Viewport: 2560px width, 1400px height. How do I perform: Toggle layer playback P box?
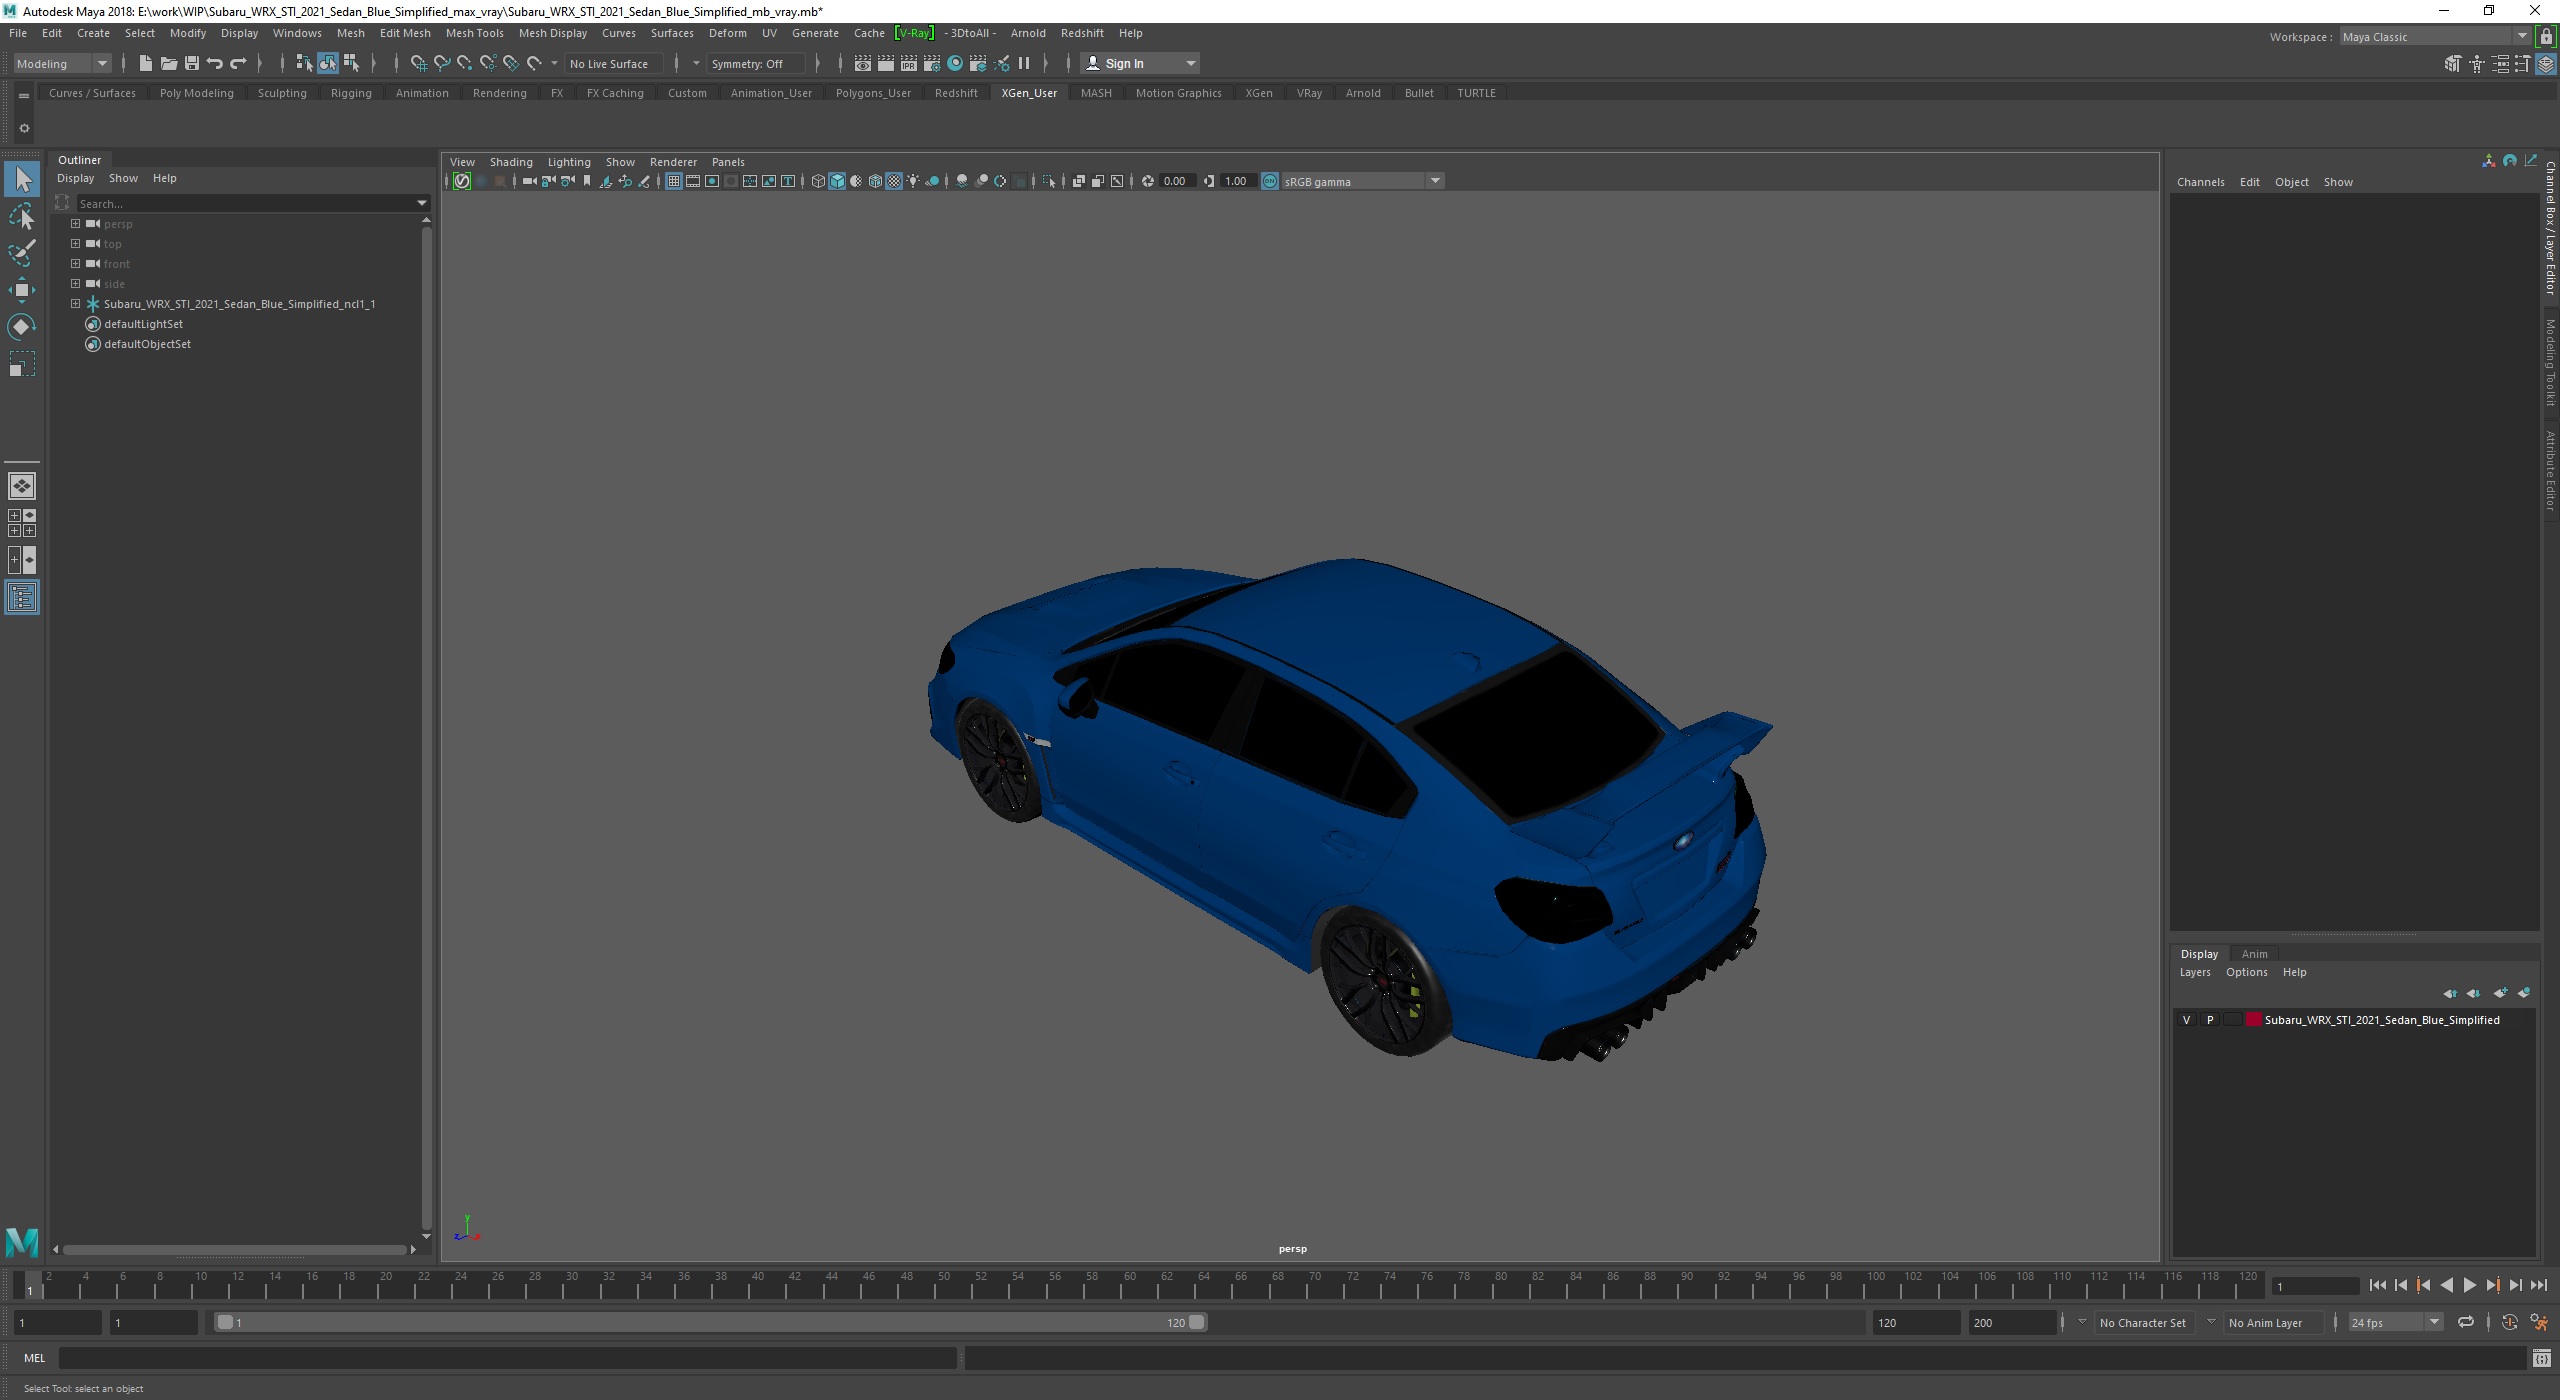(x=2210, y=1020)
